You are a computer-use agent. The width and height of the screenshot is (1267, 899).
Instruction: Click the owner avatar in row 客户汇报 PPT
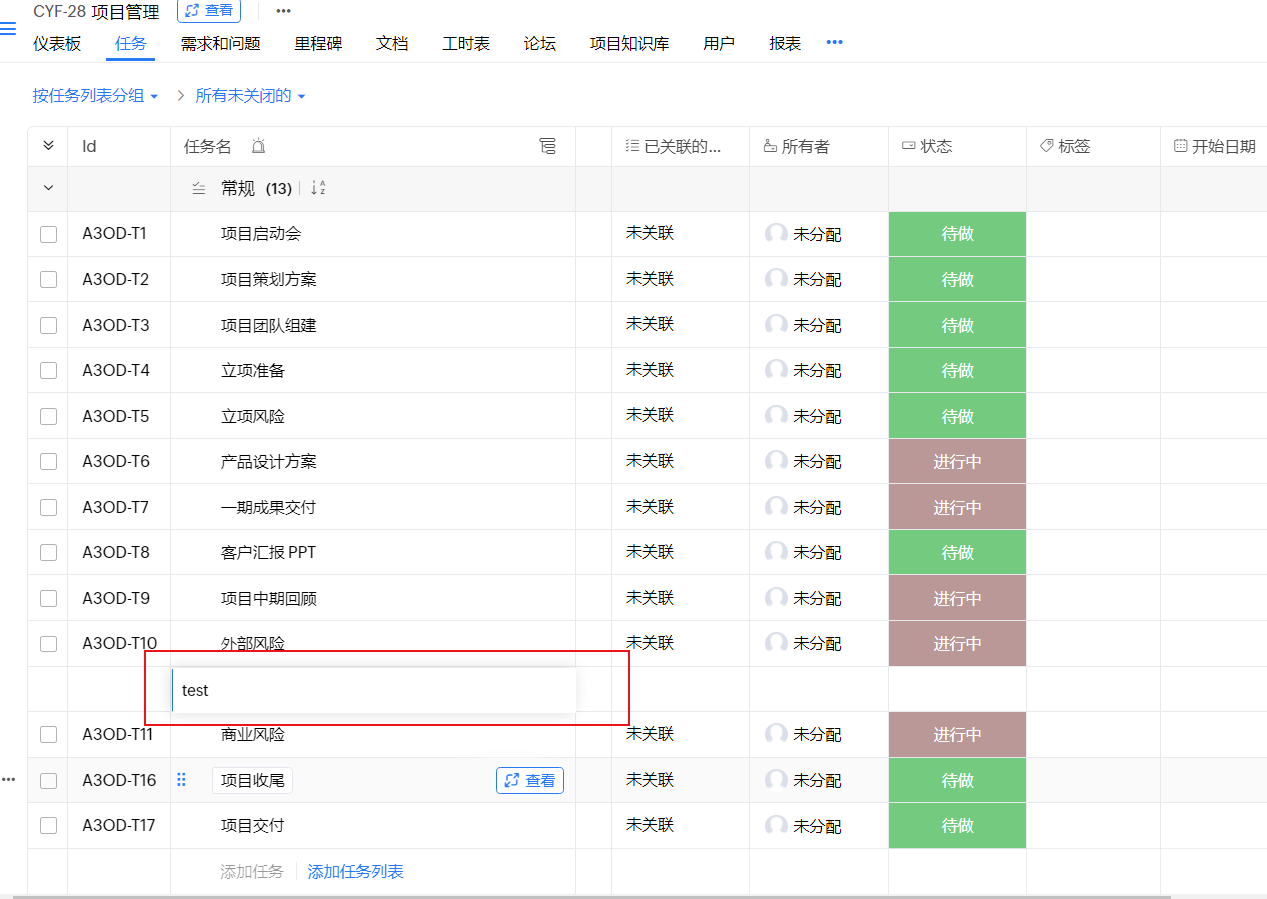[776, 552]
